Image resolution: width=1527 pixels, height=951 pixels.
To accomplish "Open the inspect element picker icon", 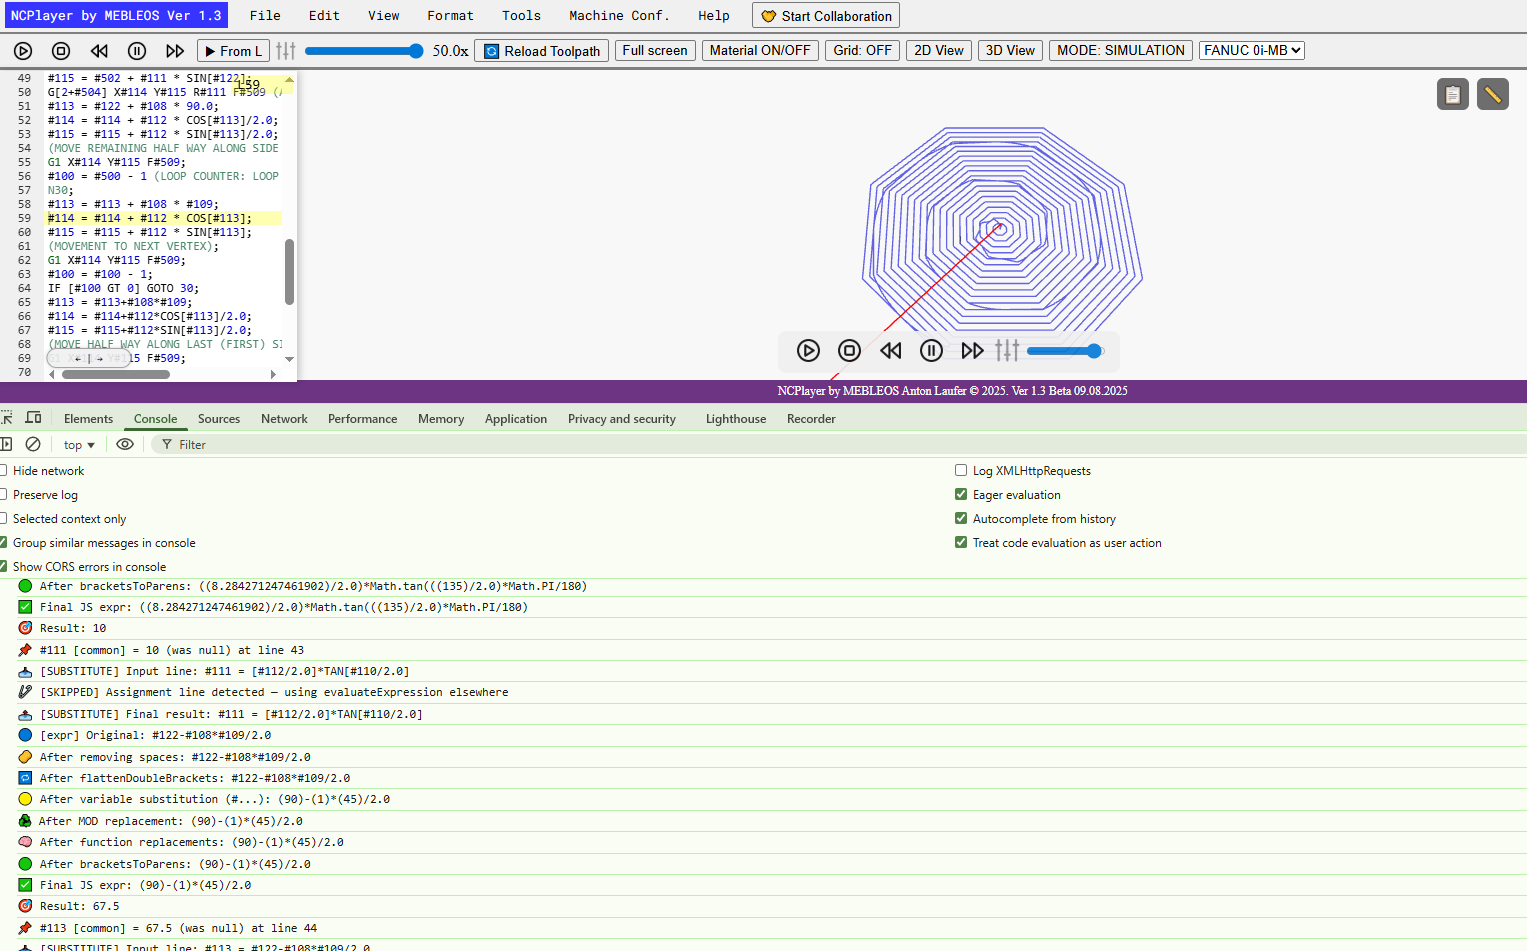I will [7, 418].
